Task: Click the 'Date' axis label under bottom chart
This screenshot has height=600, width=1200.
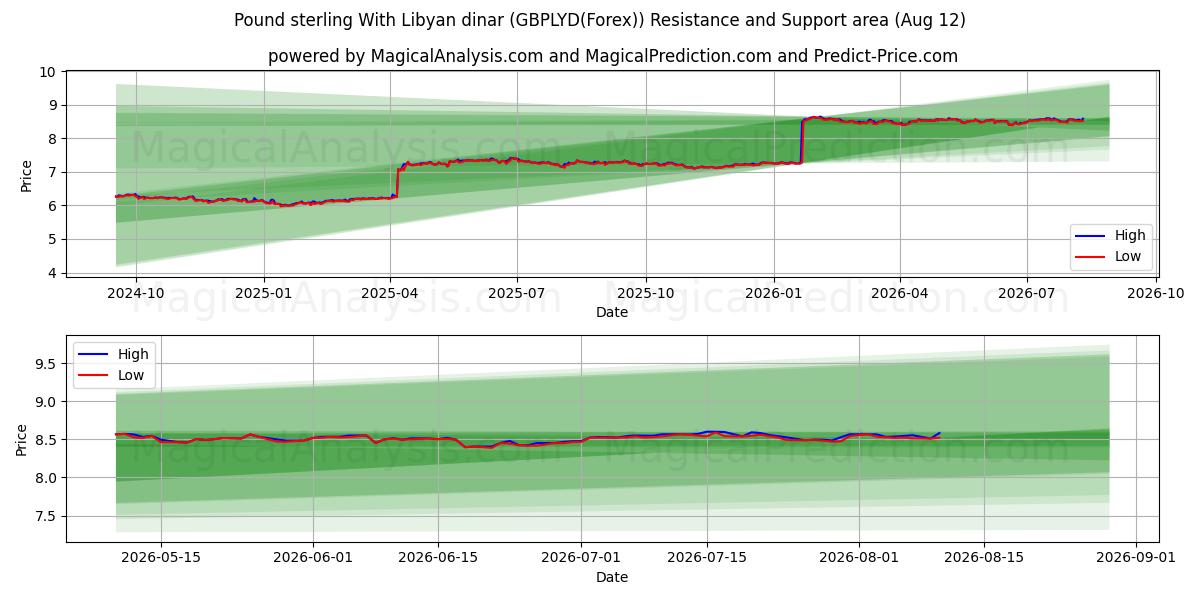Action: [x=612, y=577]
